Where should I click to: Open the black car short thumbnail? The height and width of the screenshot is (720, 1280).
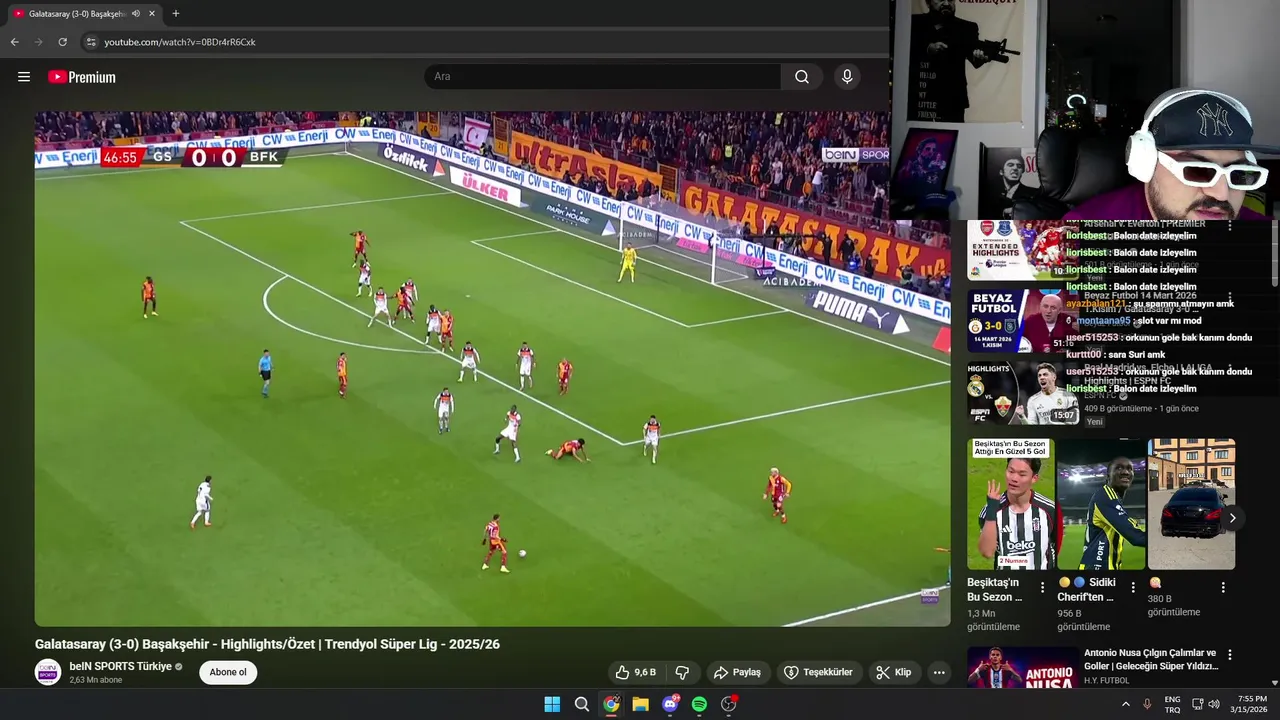(1191, 504)
